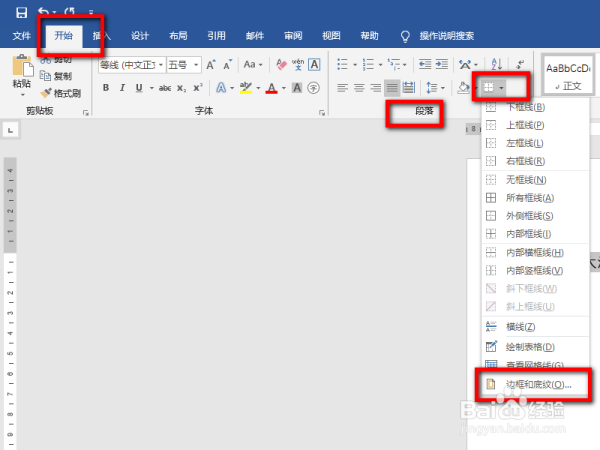The width and height of the screenshot is (600, 450).
Task: Click the Paste (粘贴) clipboard icon
Action: (x=22, y=65)
